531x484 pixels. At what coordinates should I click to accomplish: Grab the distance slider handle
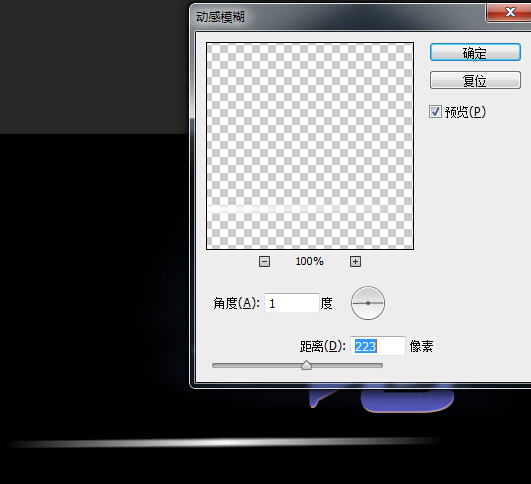[306, 365]
